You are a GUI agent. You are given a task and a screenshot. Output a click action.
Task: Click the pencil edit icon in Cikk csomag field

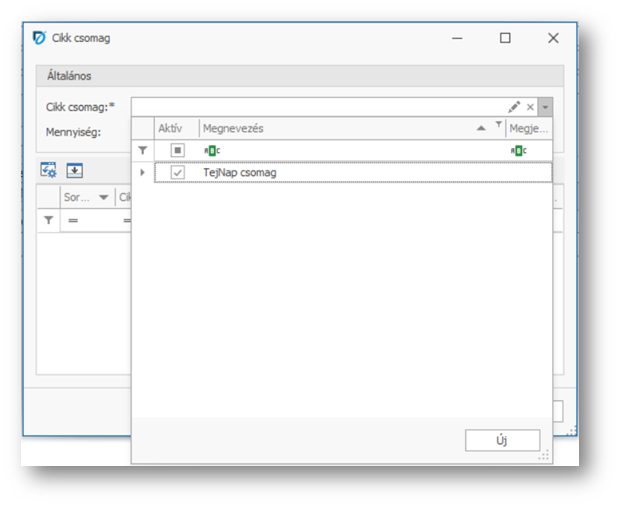tap(514, 107)
